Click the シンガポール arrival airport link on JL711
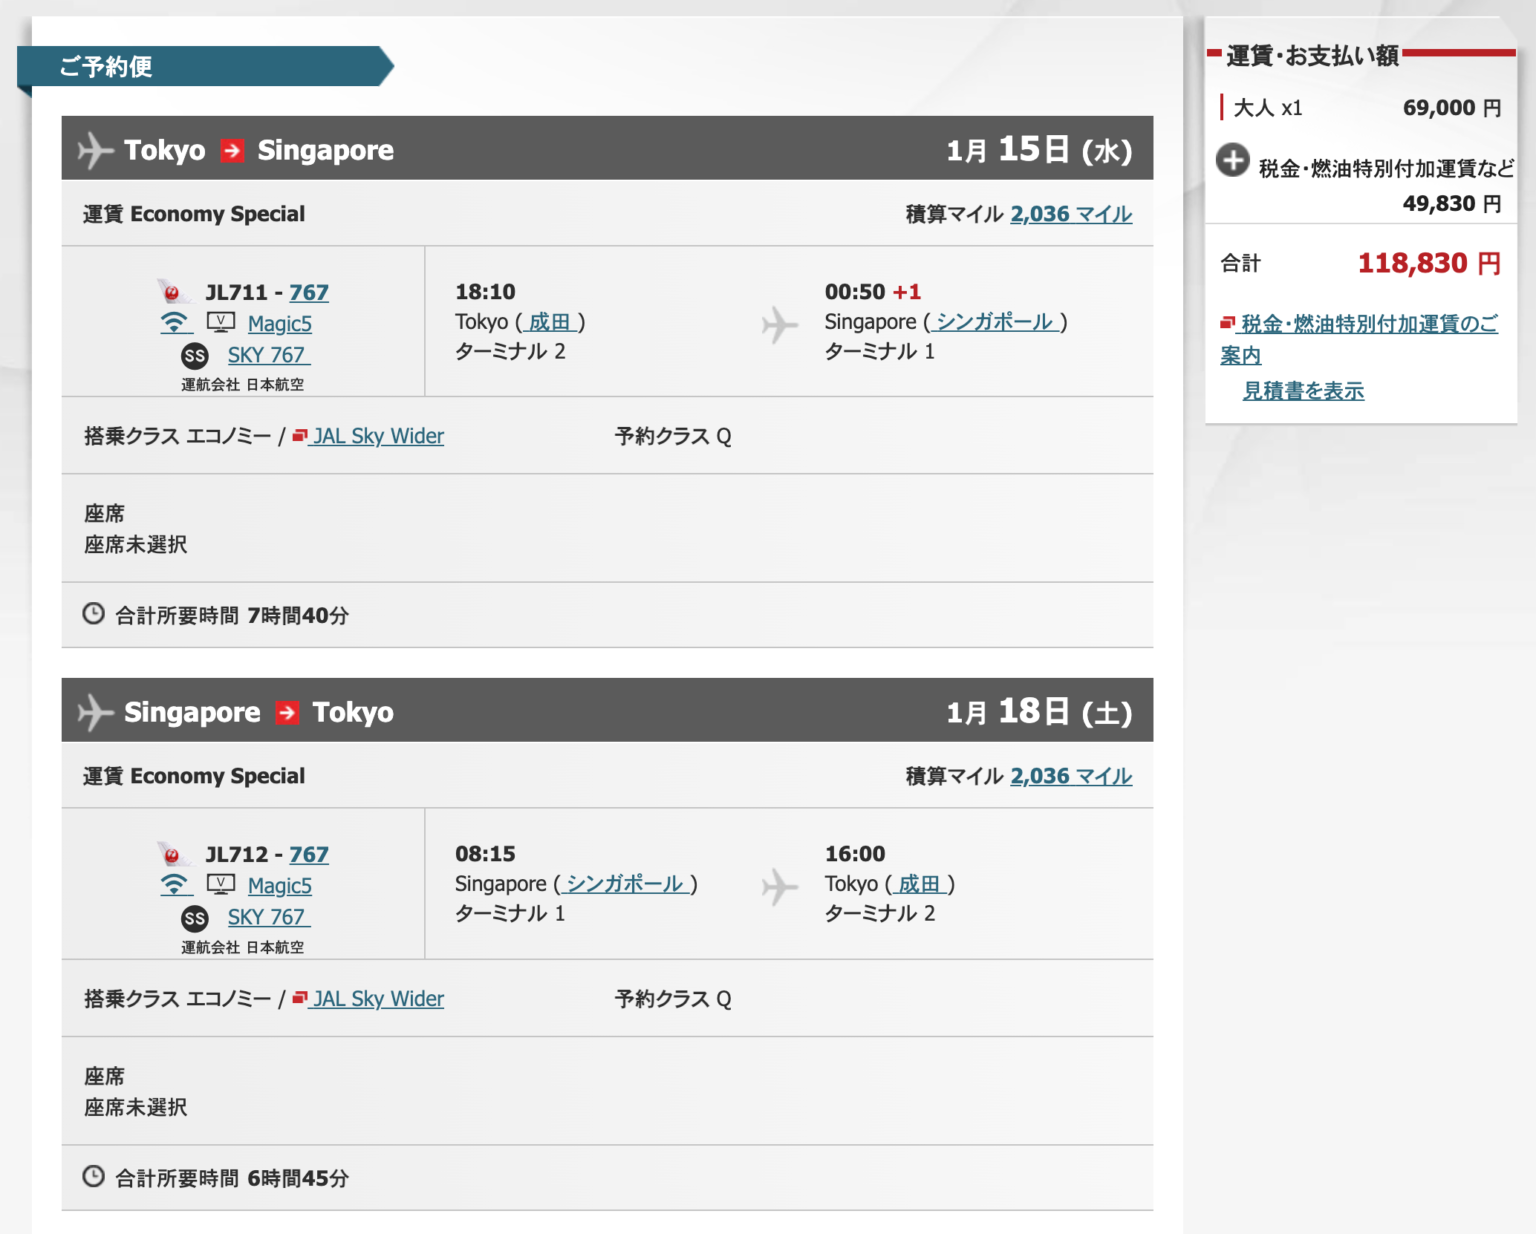The height and width of the screenshot is (1234, 1536). [994, 322]
